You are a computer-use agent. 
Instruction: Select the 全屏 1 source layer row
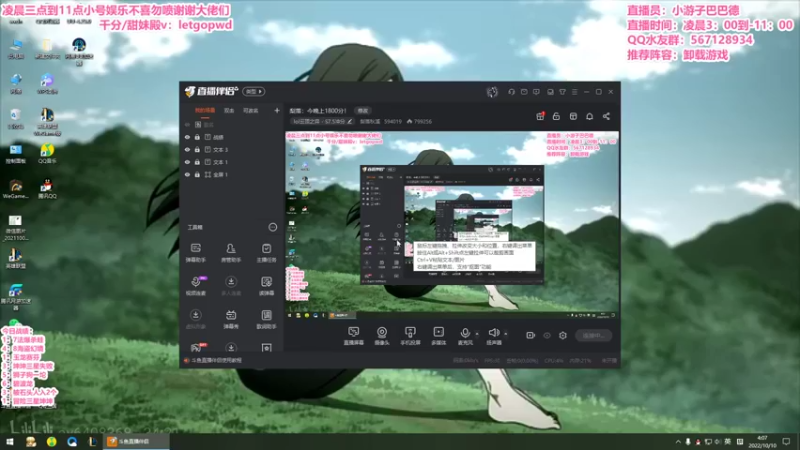tap(232, 174)
